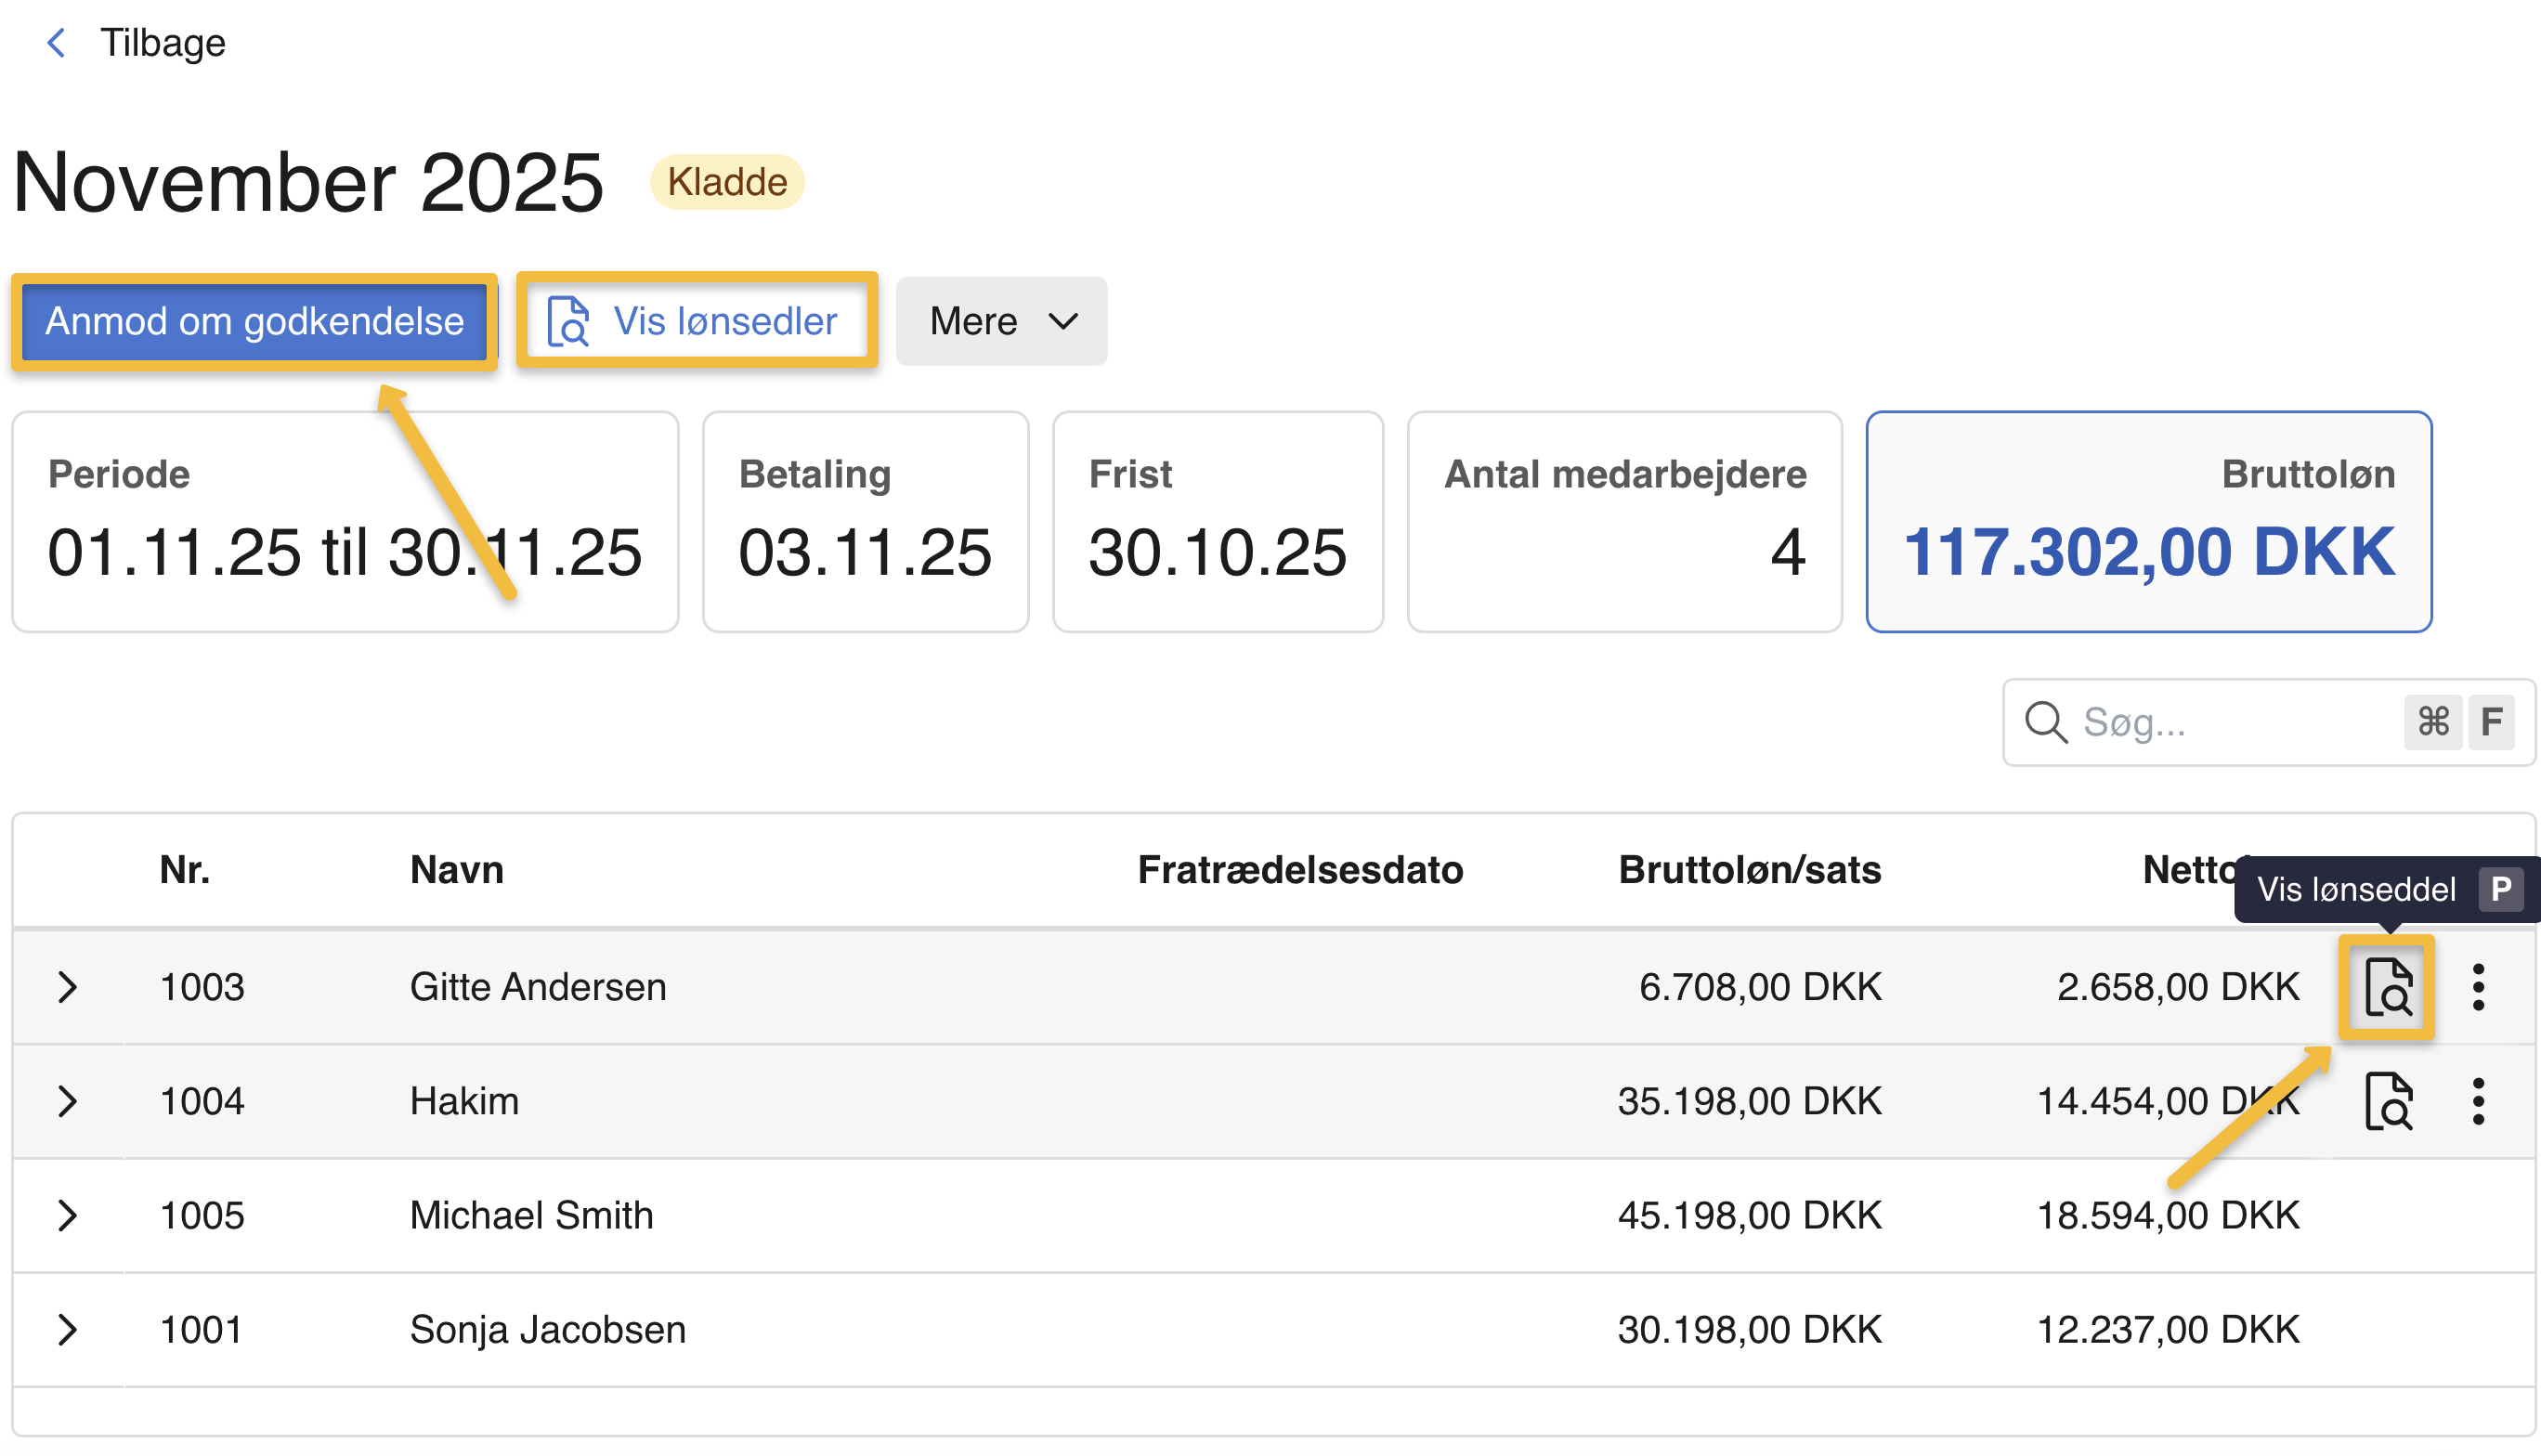Image resolution: width=2541 pixels, height=1456 pixels.
Task: Select the Bruttoløn summary card
Action: 2148,521
